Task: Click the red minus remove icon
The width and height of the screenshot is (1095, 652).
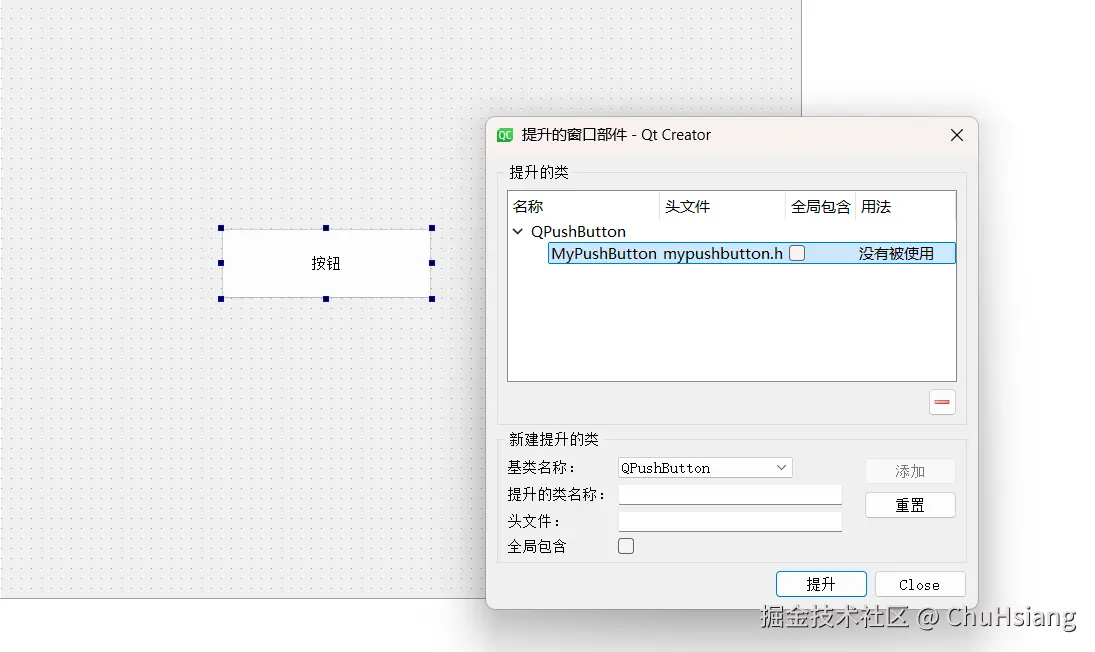Action: pyautogui.click(x=941, y=401)
